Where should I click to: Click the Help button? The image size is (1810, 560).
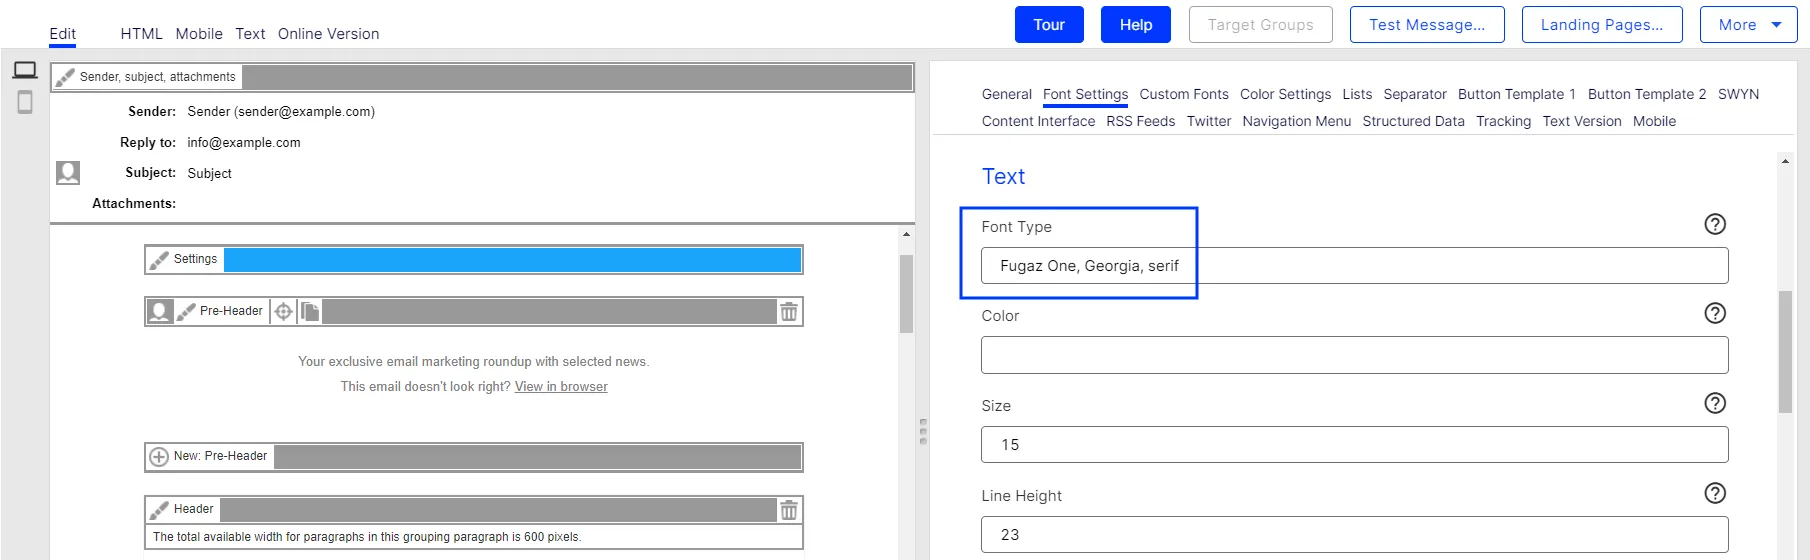tap(1136, 25)
